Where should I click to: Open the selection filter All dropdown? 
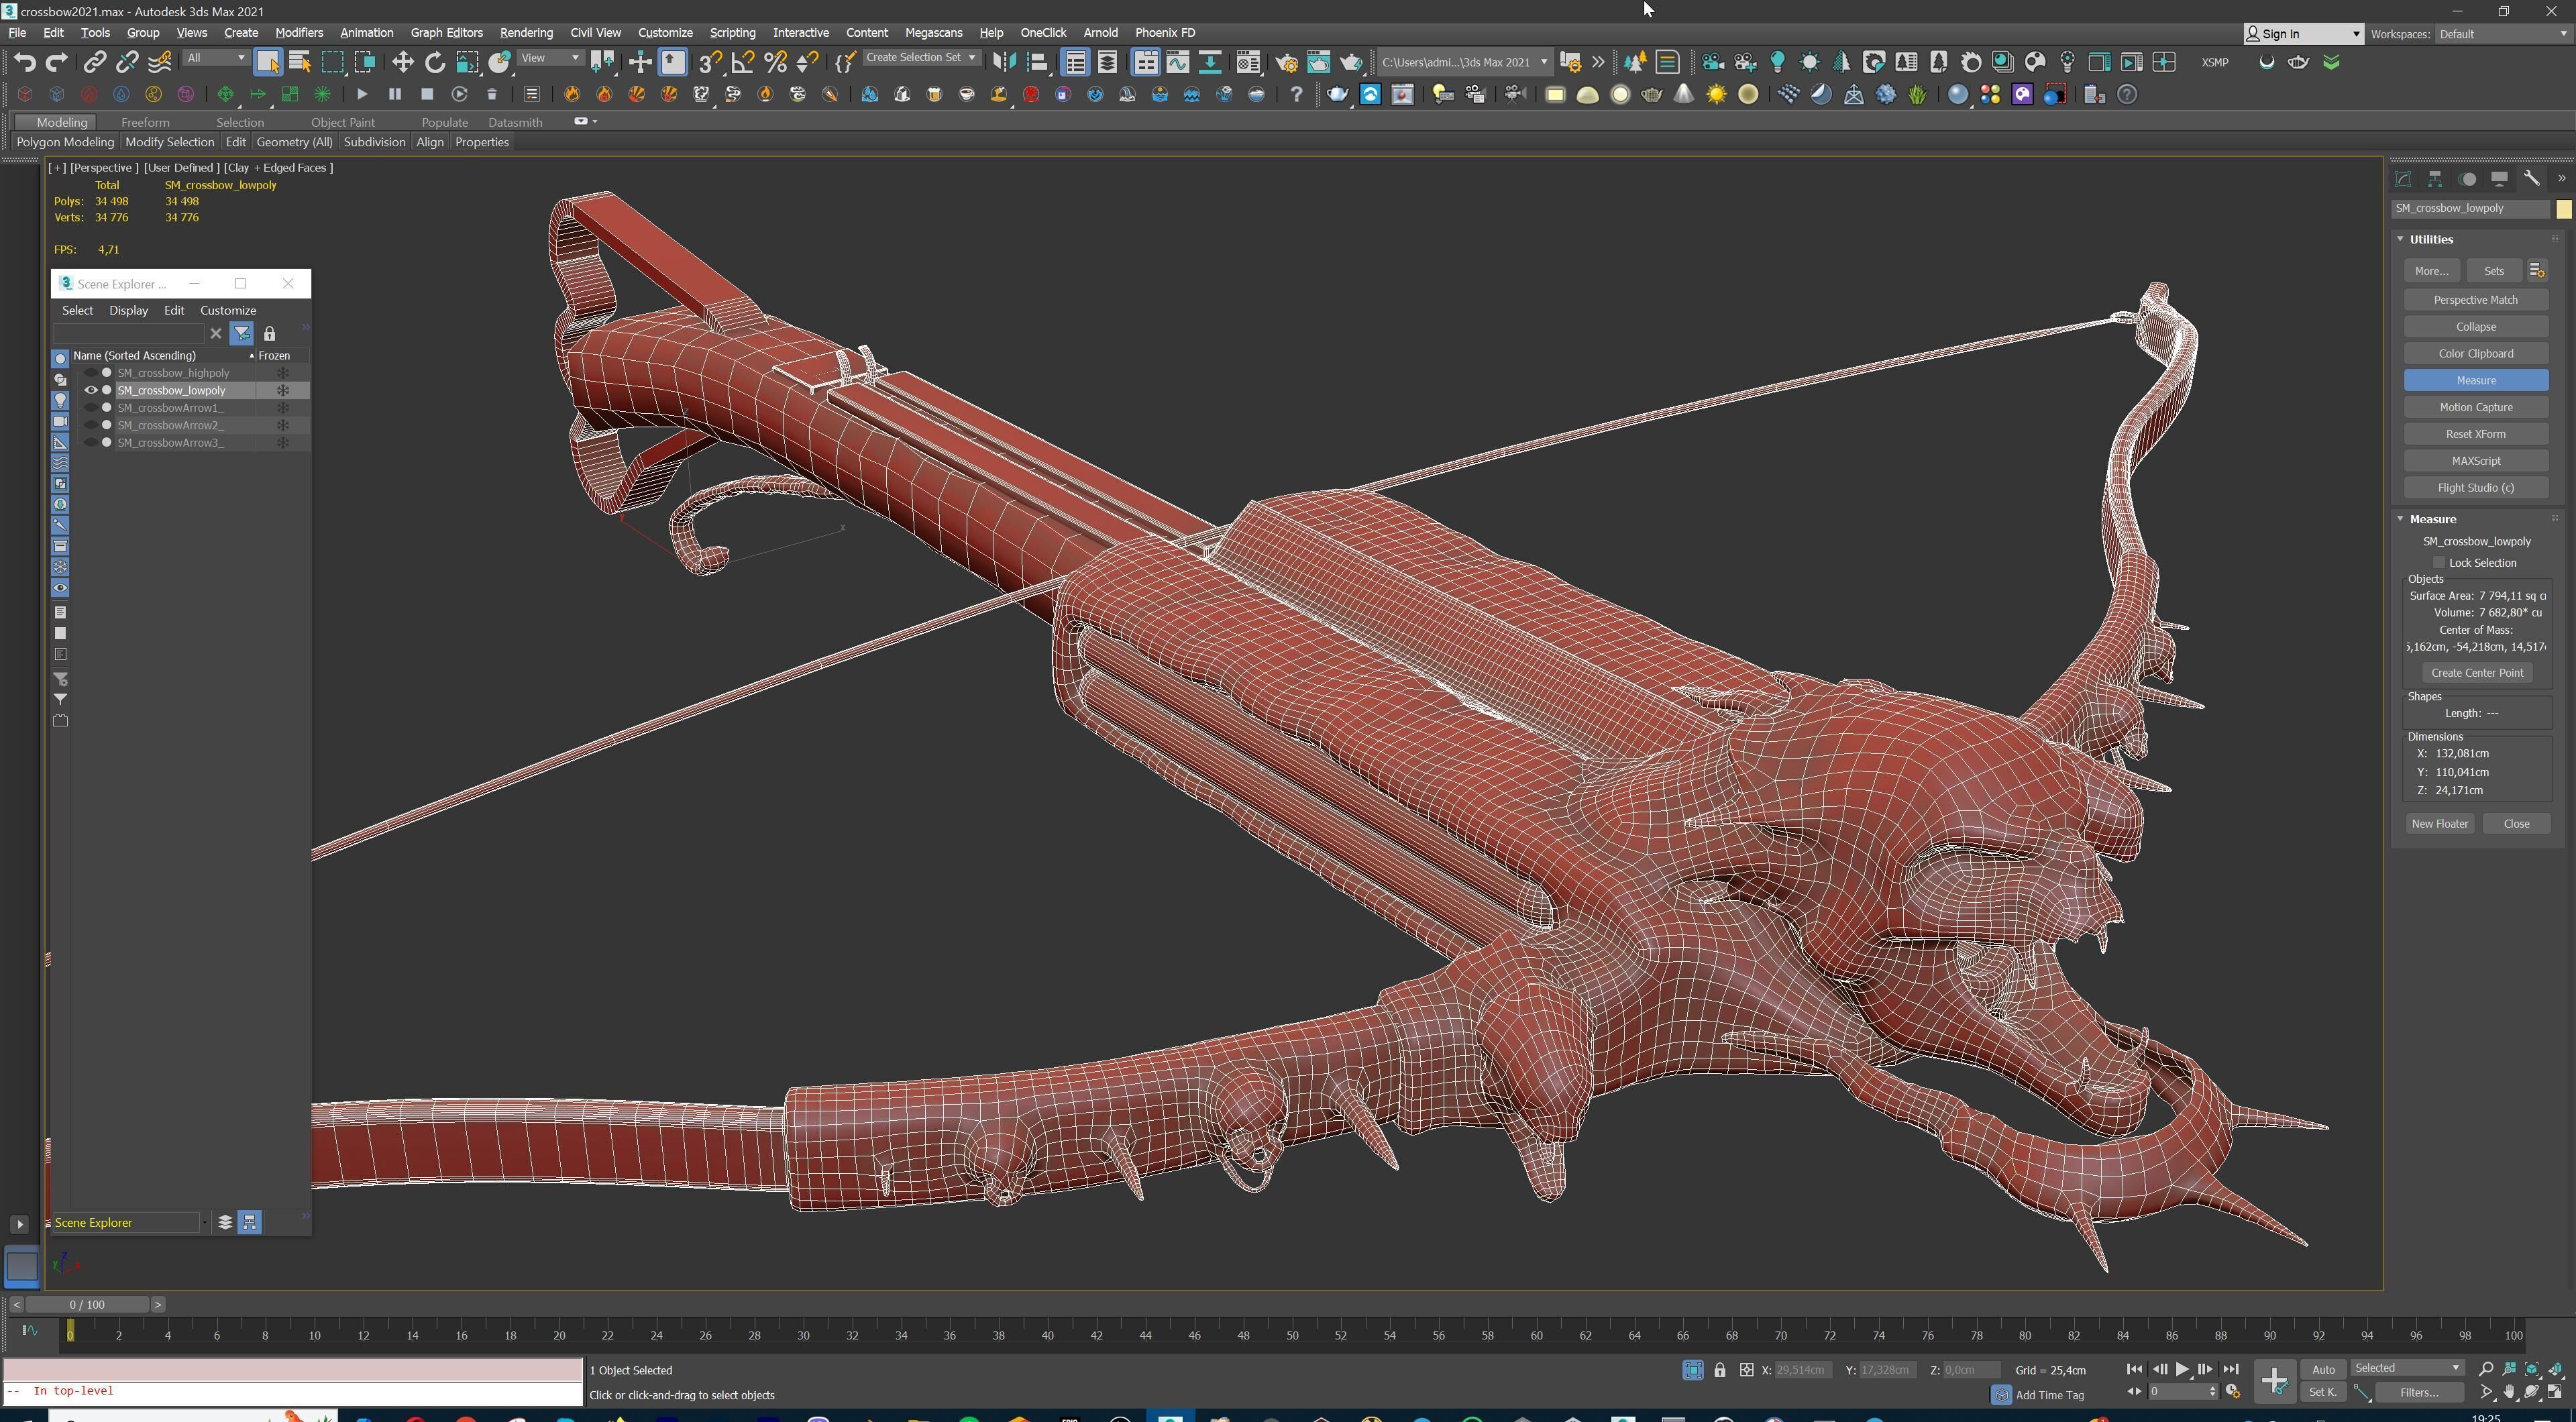(216, 58)
